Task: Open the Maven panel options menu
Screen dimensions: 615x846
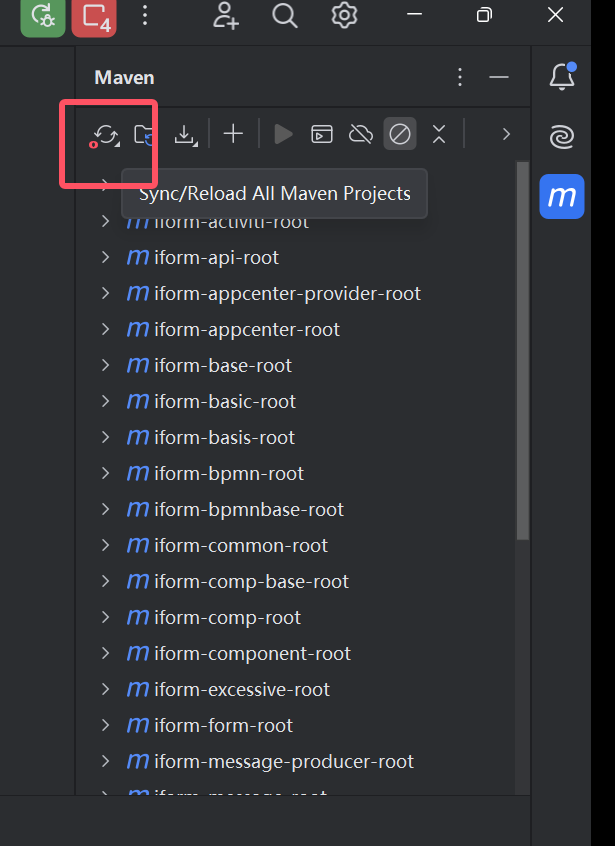Action: (x=460, y=78)
